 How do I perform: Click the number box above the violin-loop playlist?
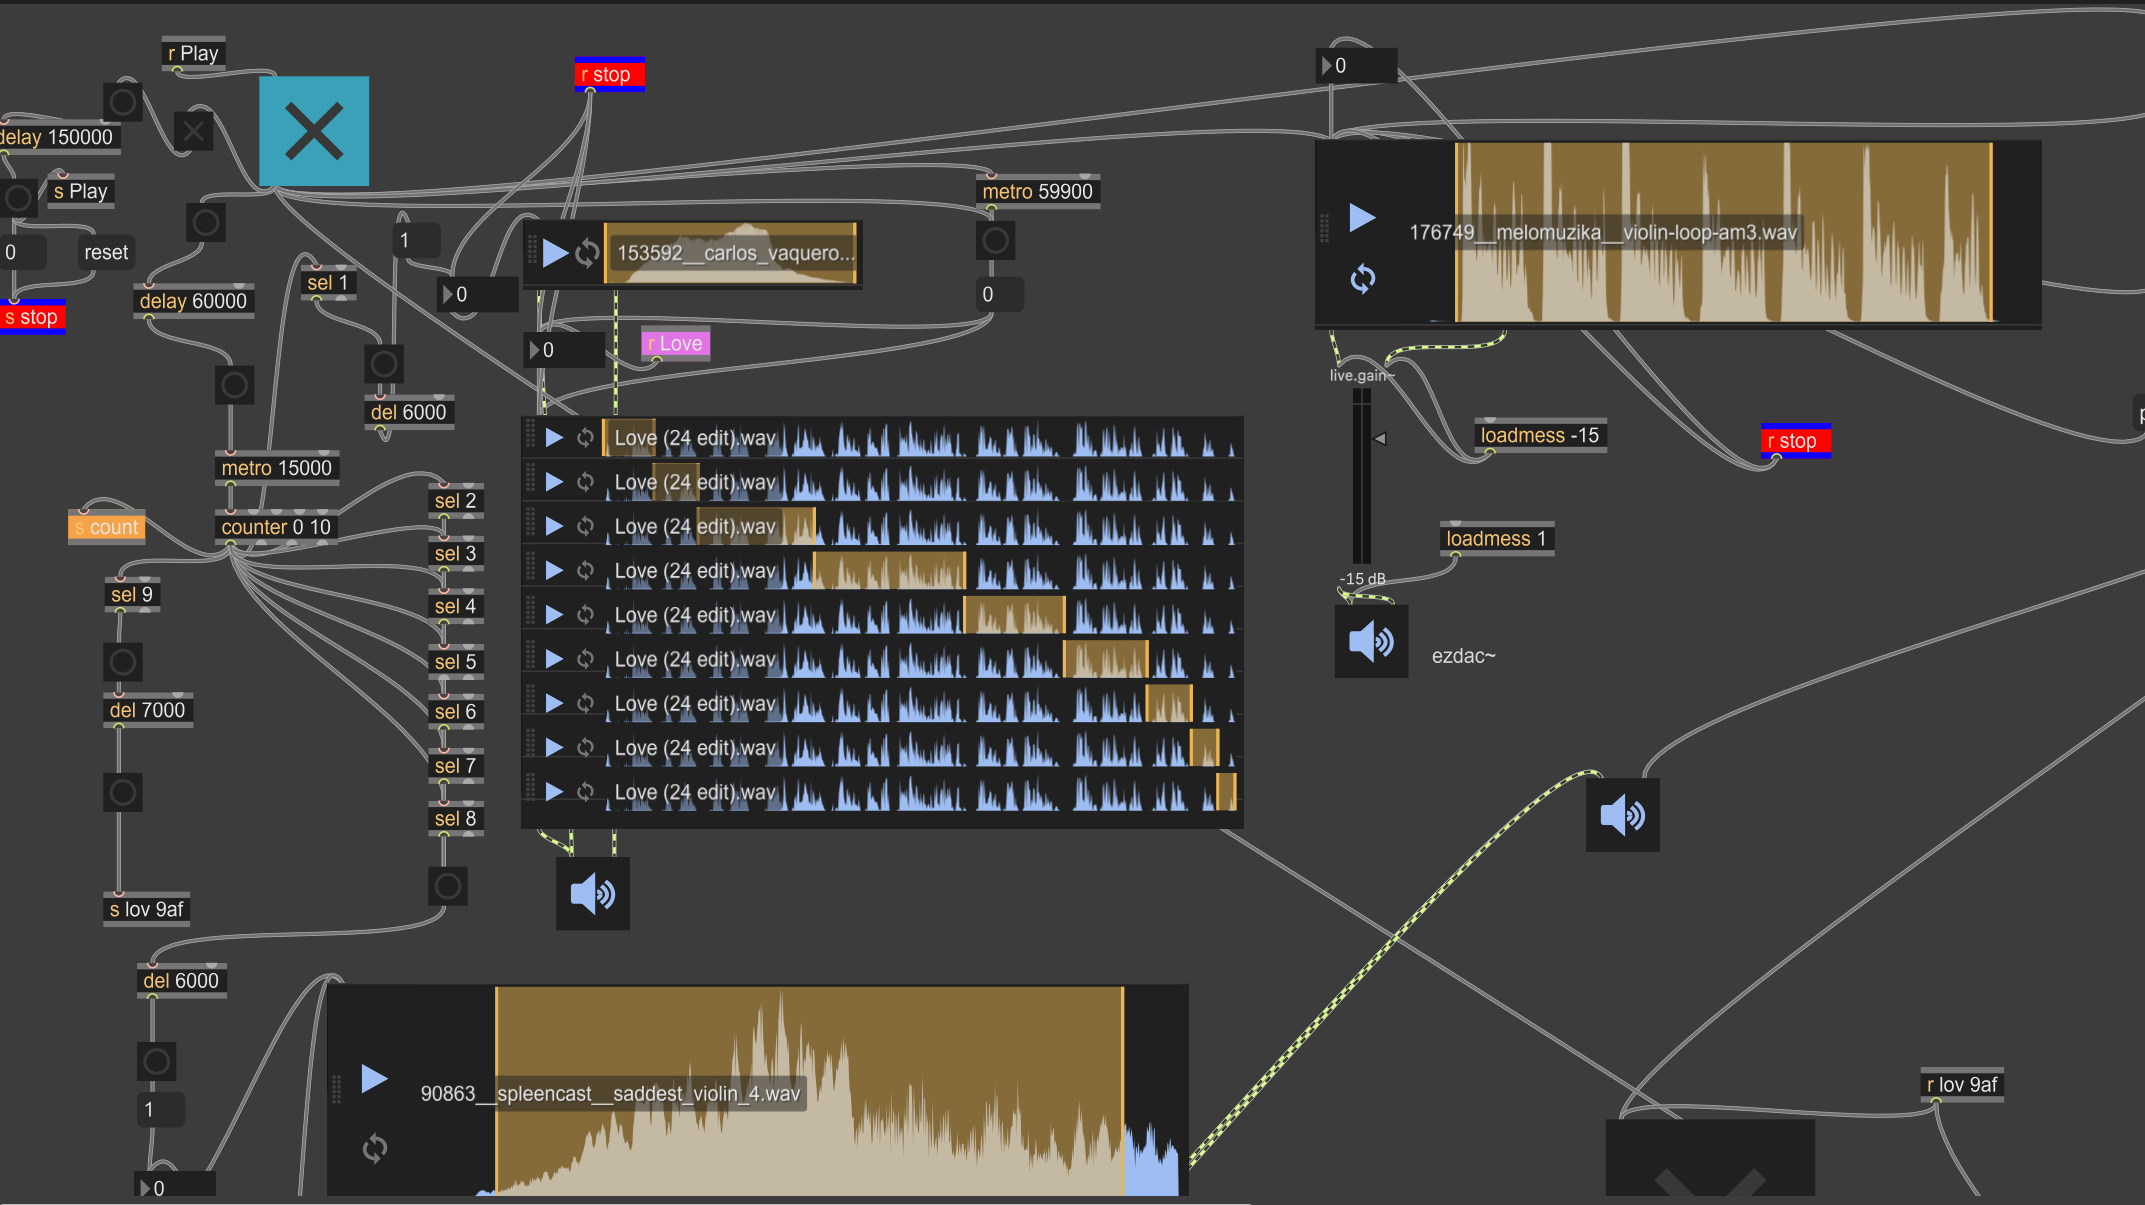click(x=1356, y=66)
